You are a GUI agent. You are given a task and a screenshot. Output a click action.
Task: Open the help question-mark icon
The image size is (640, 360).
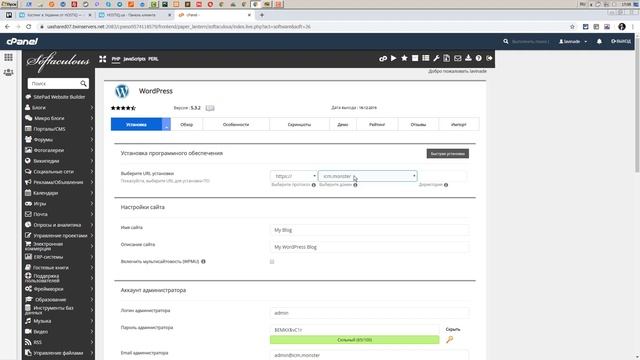click(478, 58)
